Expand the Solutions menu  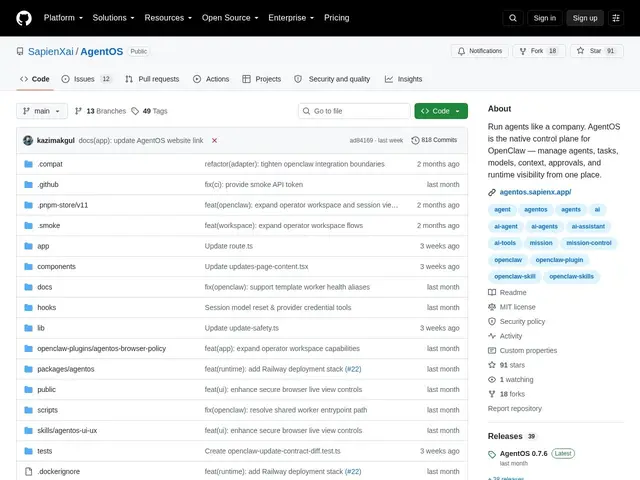[113, 18]
